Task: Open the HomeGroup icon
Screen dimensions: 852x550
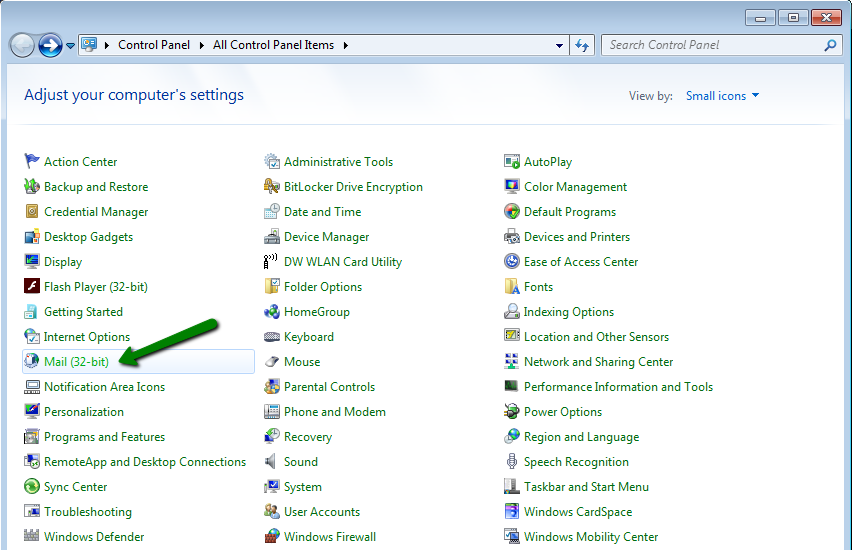Action: point(272,311)
